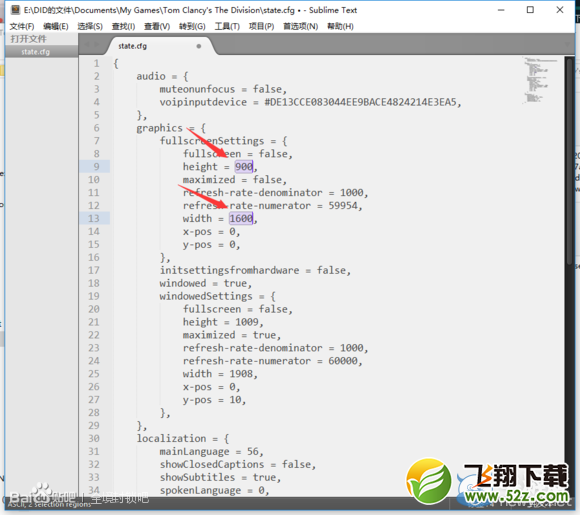Click the tab scroll left arrow
This screenshot has width=580, height=515.
tap(87, 45)
